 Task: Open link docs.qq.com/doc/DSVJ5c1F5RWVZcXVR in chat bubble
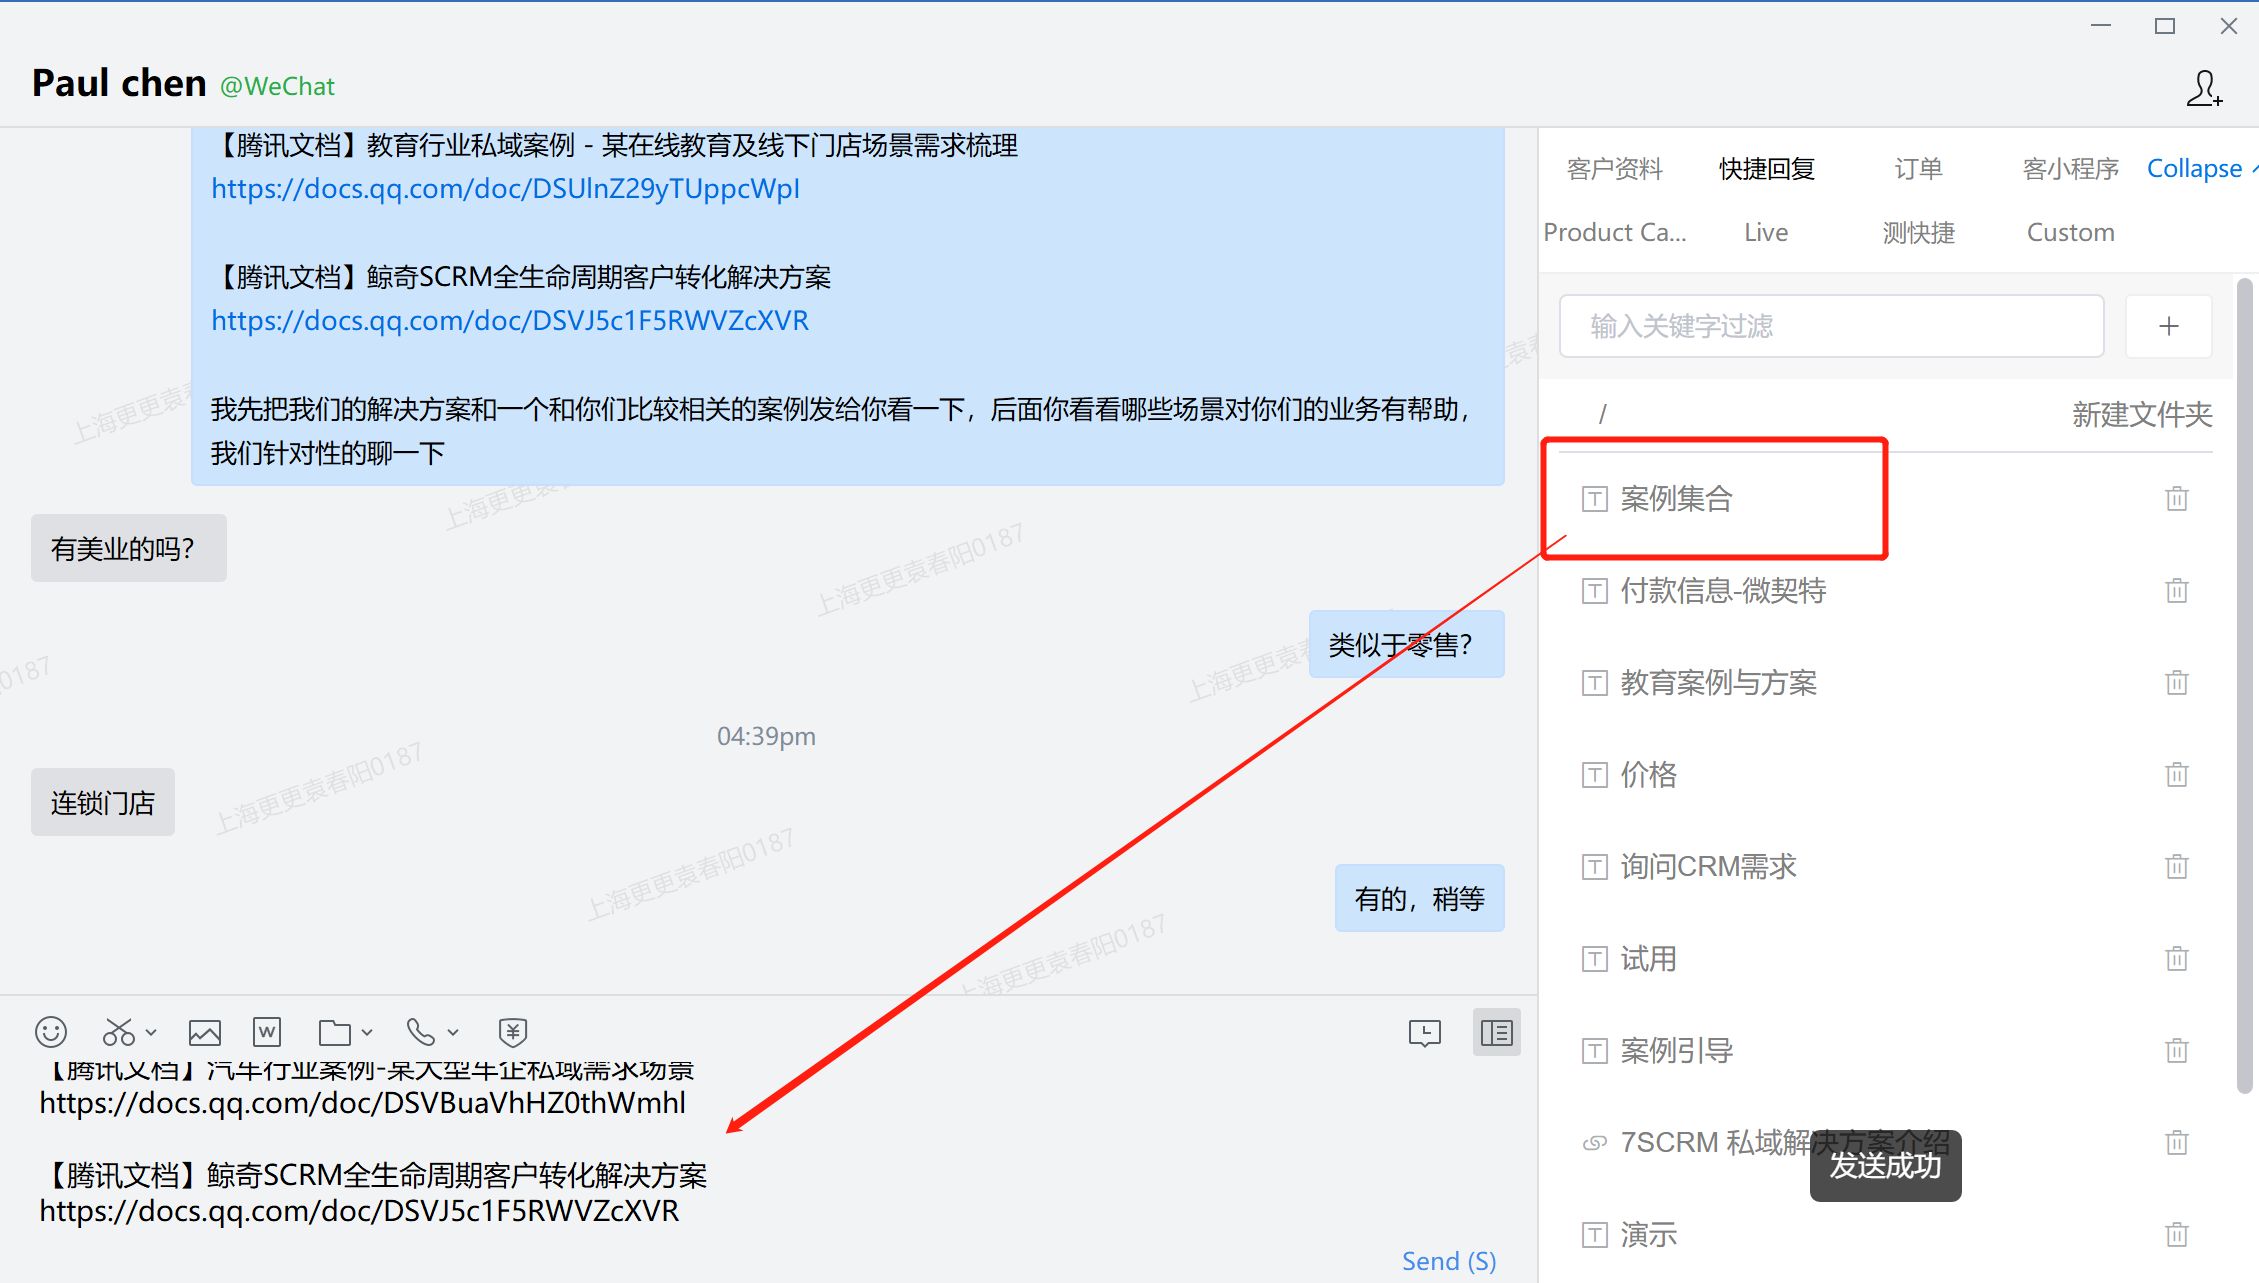(510, 320)
